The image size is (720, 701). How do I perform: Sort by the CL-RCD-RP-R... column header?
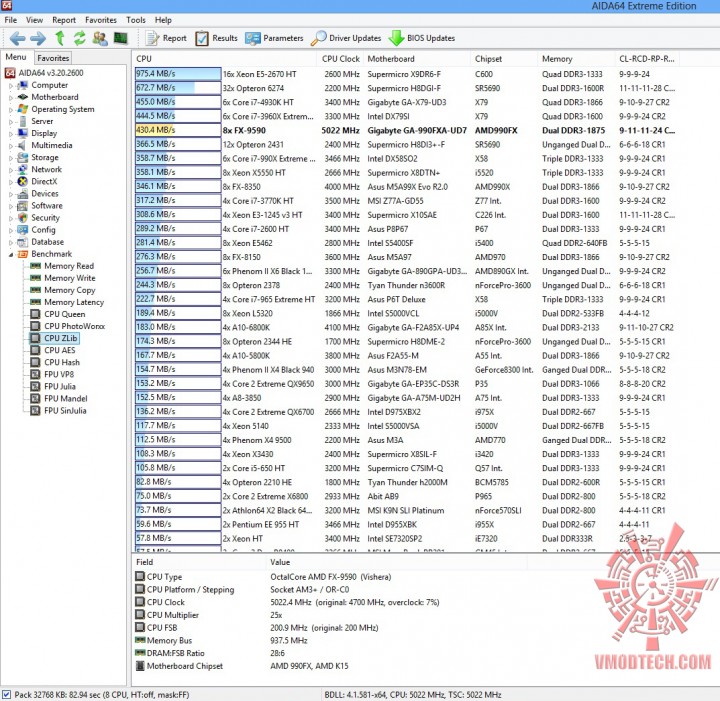point(647,59)
